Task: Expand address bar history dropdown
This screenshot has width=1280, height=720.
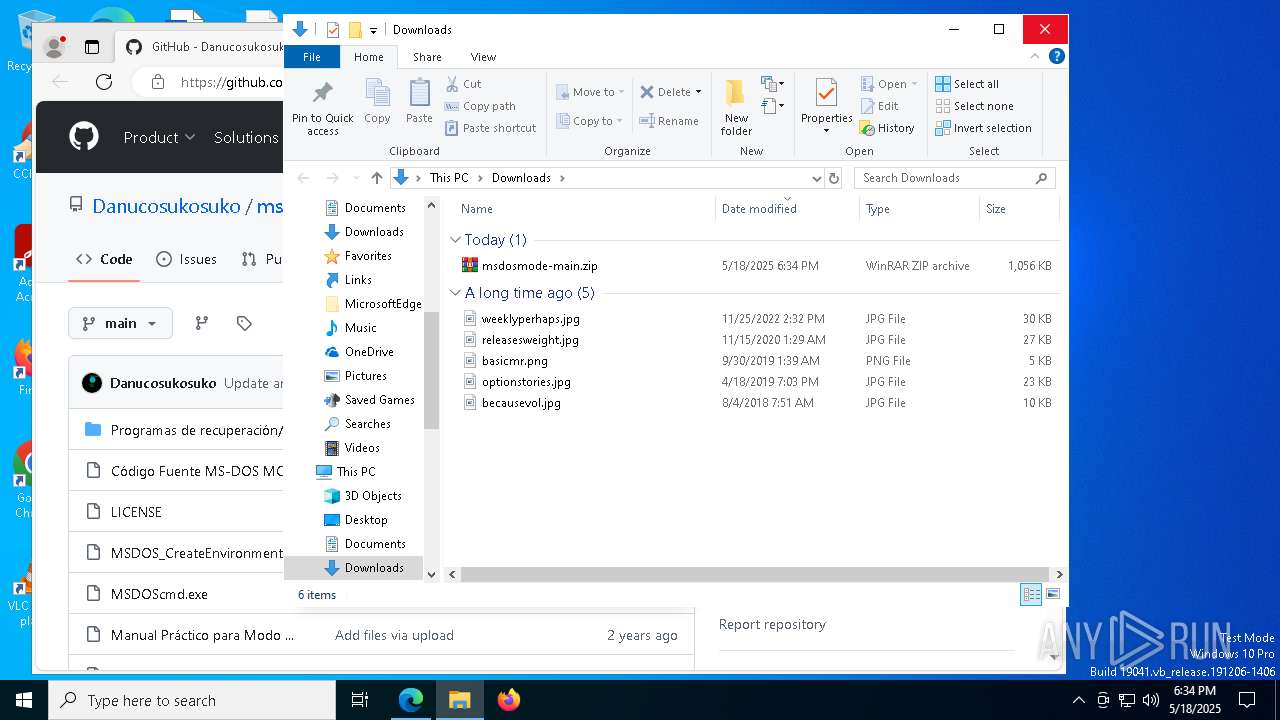Action: point(816,178)
